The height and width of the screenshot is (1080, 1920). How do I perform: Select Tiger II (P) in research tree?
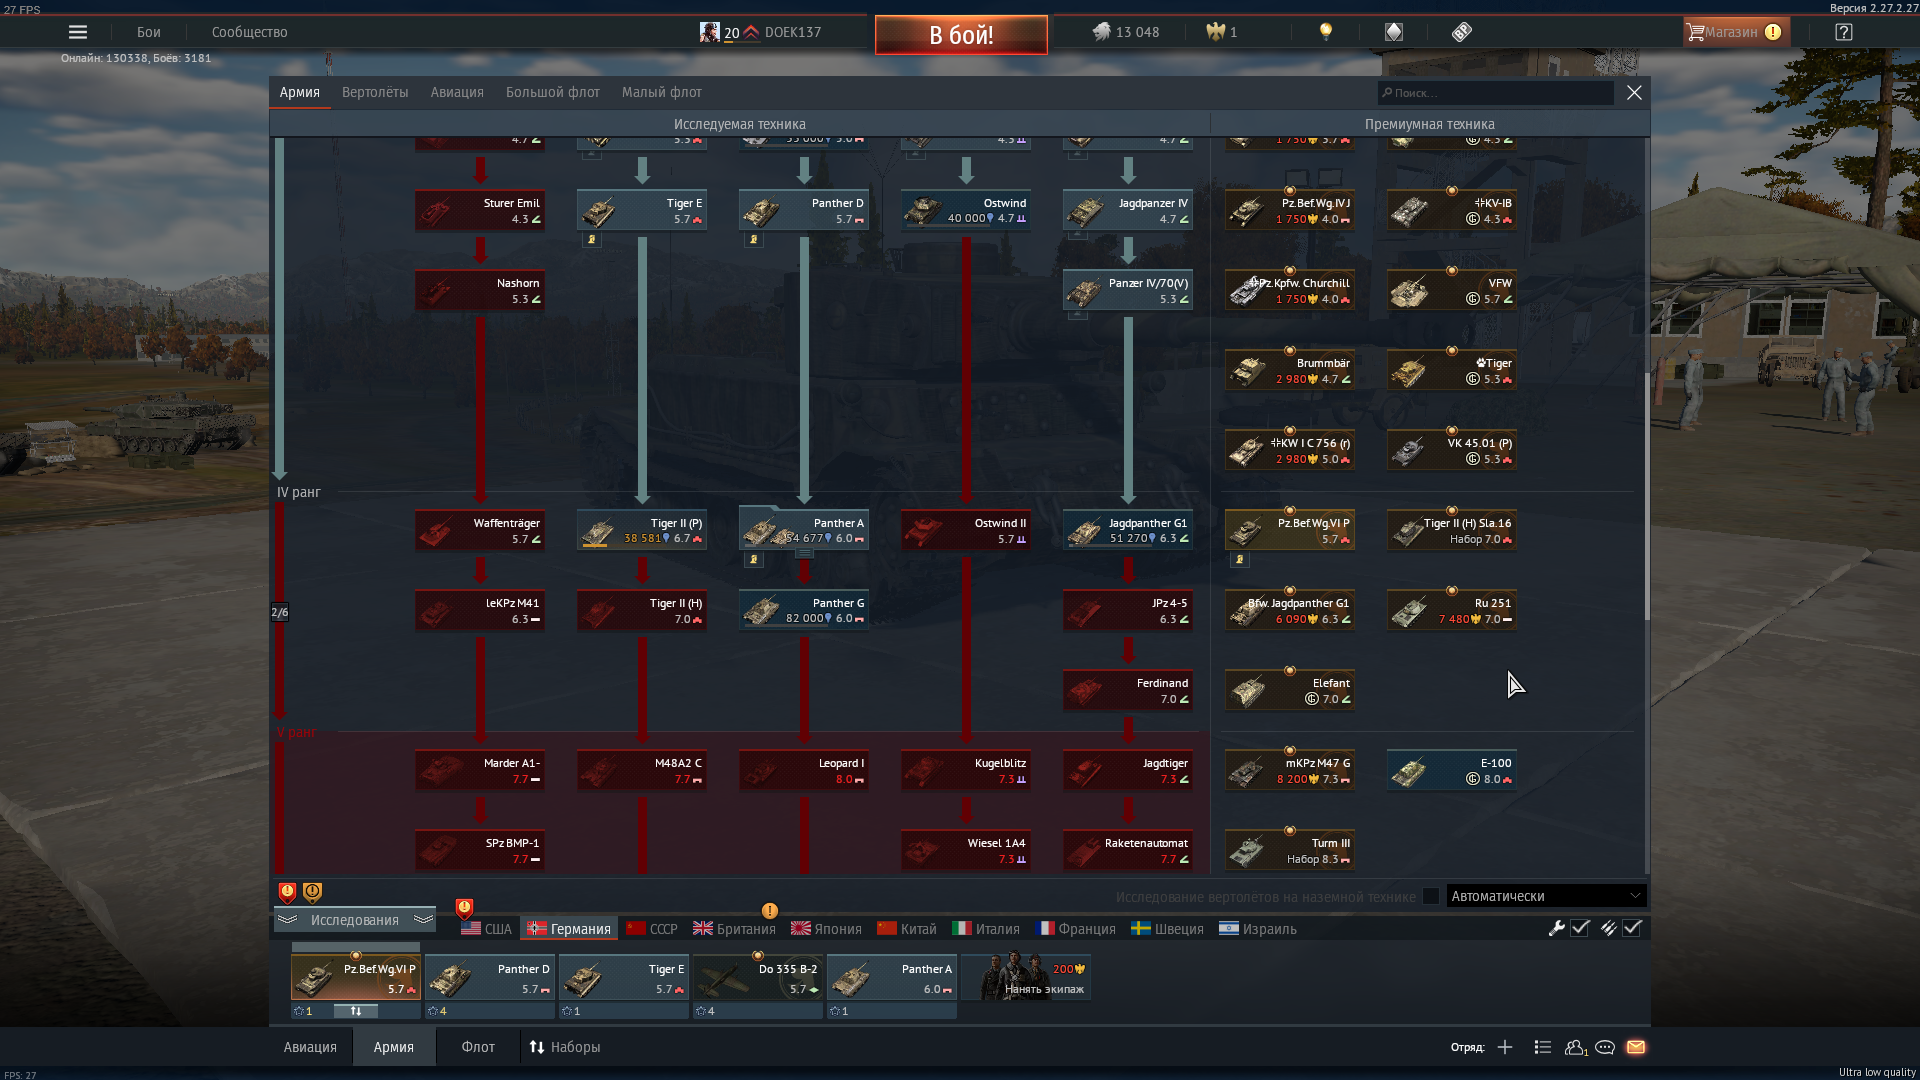pyautogui.click(x=642, y=530)
